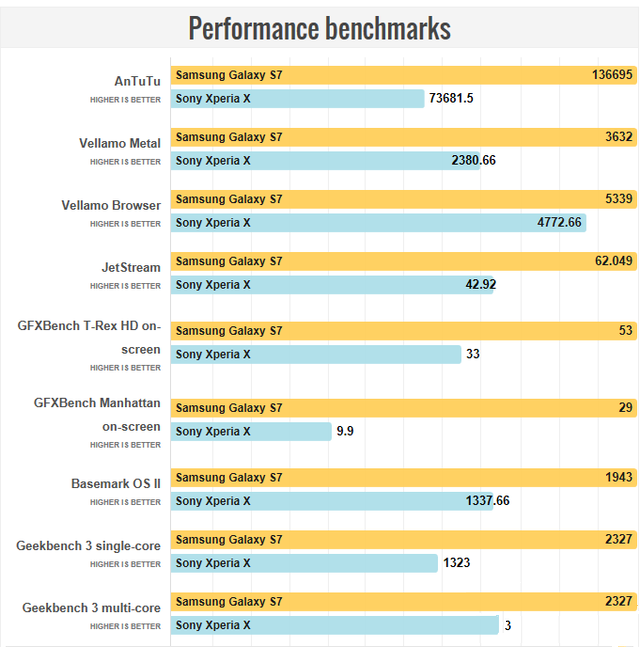Click the Vellamo Browser benchmark label
This screenshot has height=647, width=640.
[111, 205]
